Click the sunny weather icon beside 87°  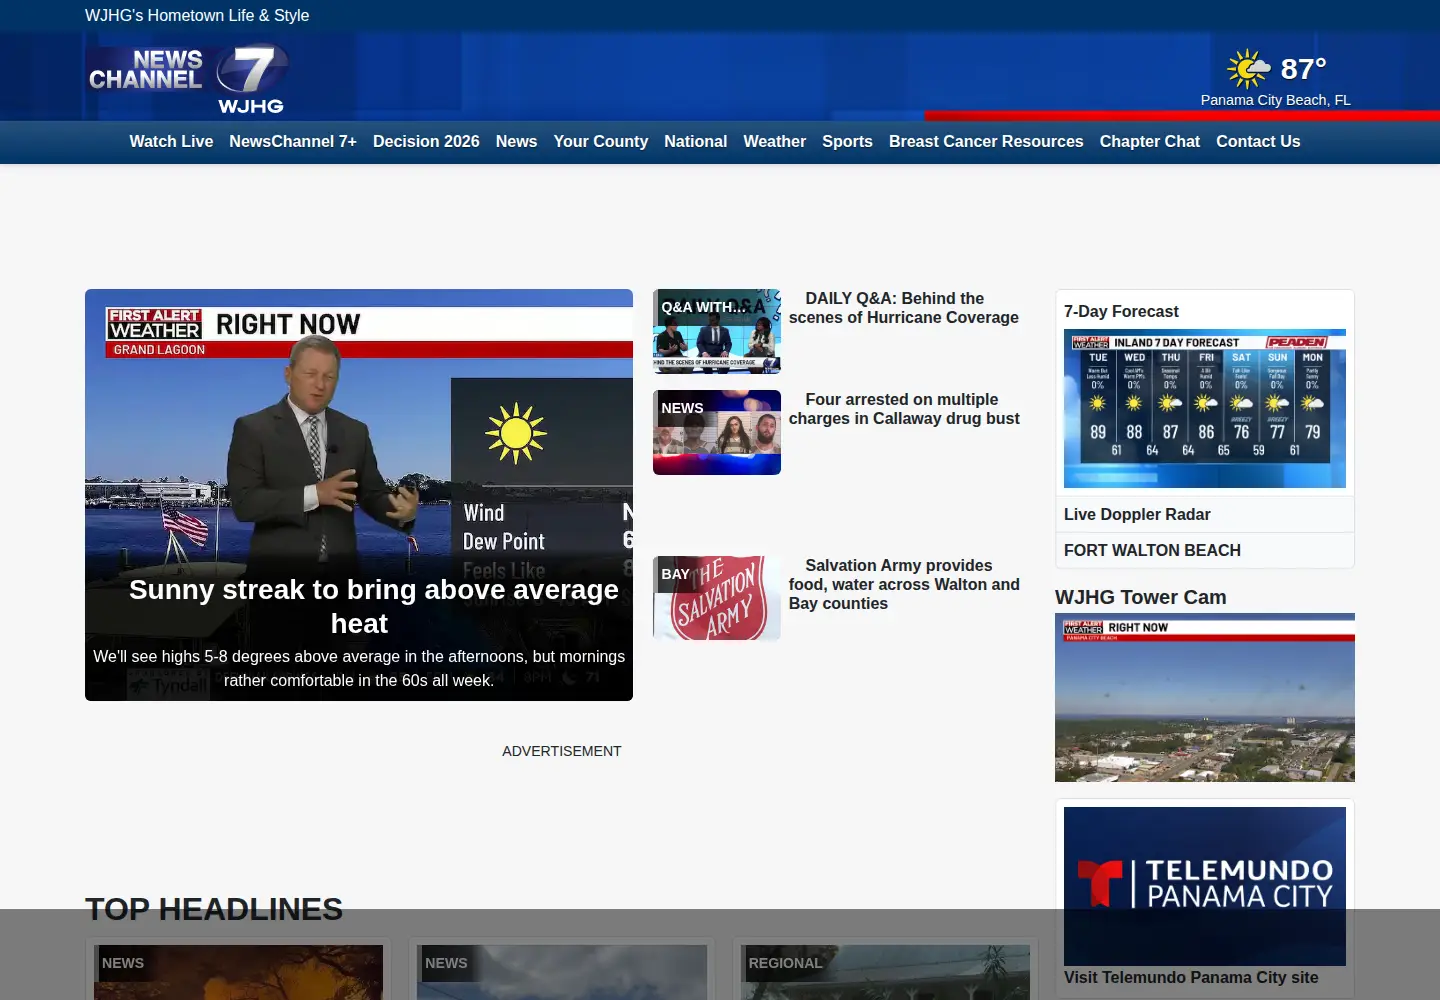click(1248, 69)
